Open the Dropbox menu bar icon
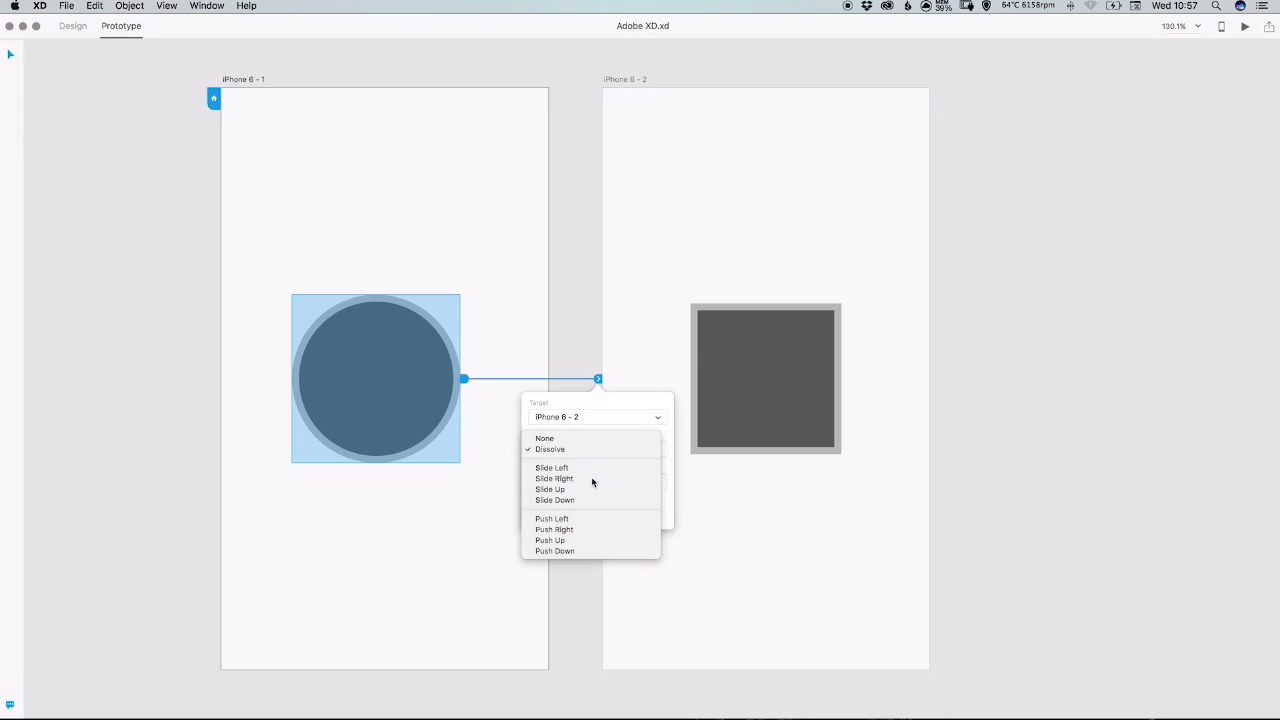The width and height of the screenshot is (1280, 720). (866, 6)
